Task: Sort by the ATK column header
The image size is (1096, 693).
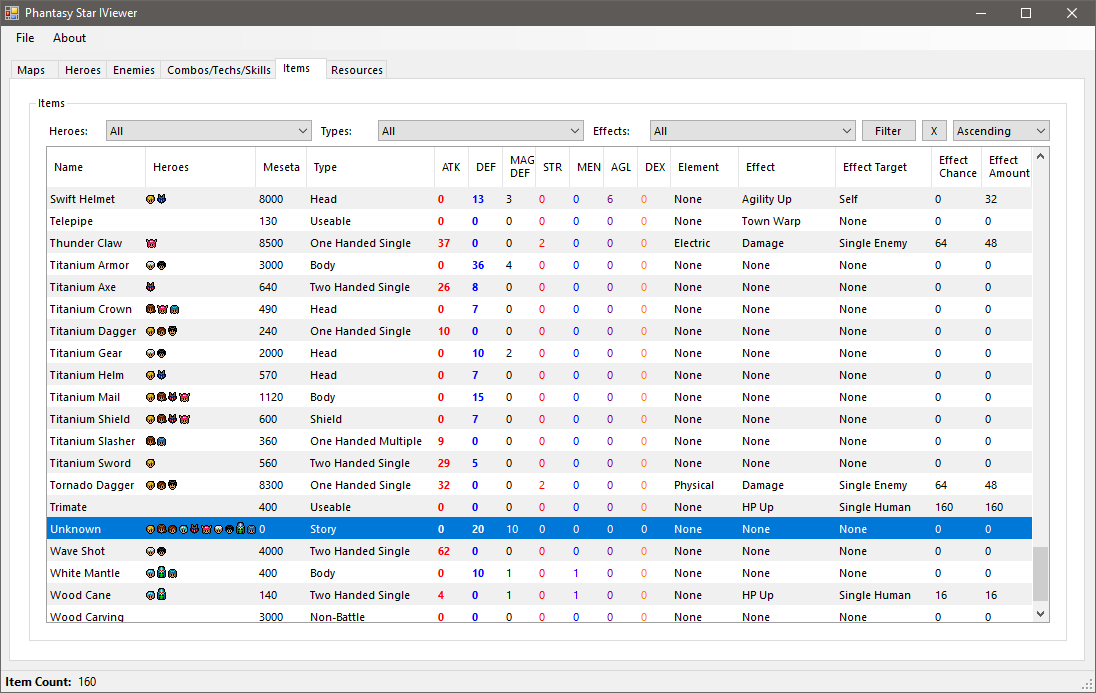Action: [452, 167]
